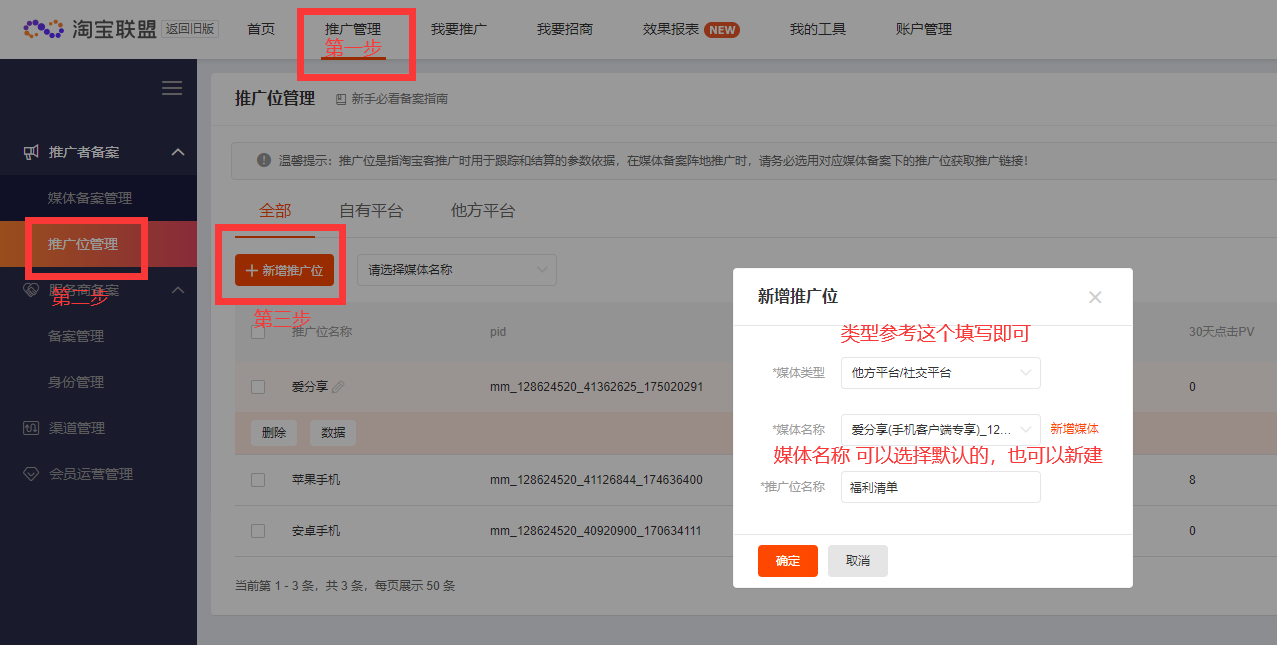Screen dimensions: 1277x645
Task: Cancel the dialog with 取消
Action: coord(858,561)
